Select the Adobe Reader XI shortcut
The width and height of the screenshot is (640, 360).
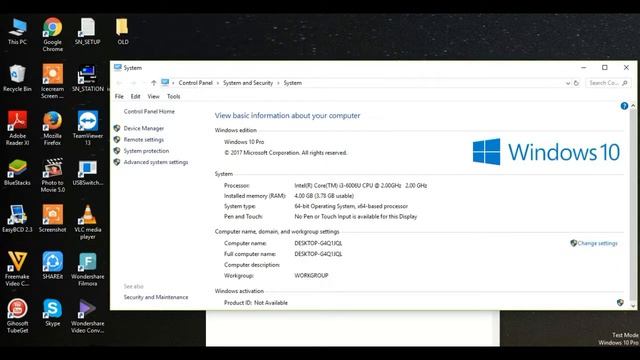(17, 129)
